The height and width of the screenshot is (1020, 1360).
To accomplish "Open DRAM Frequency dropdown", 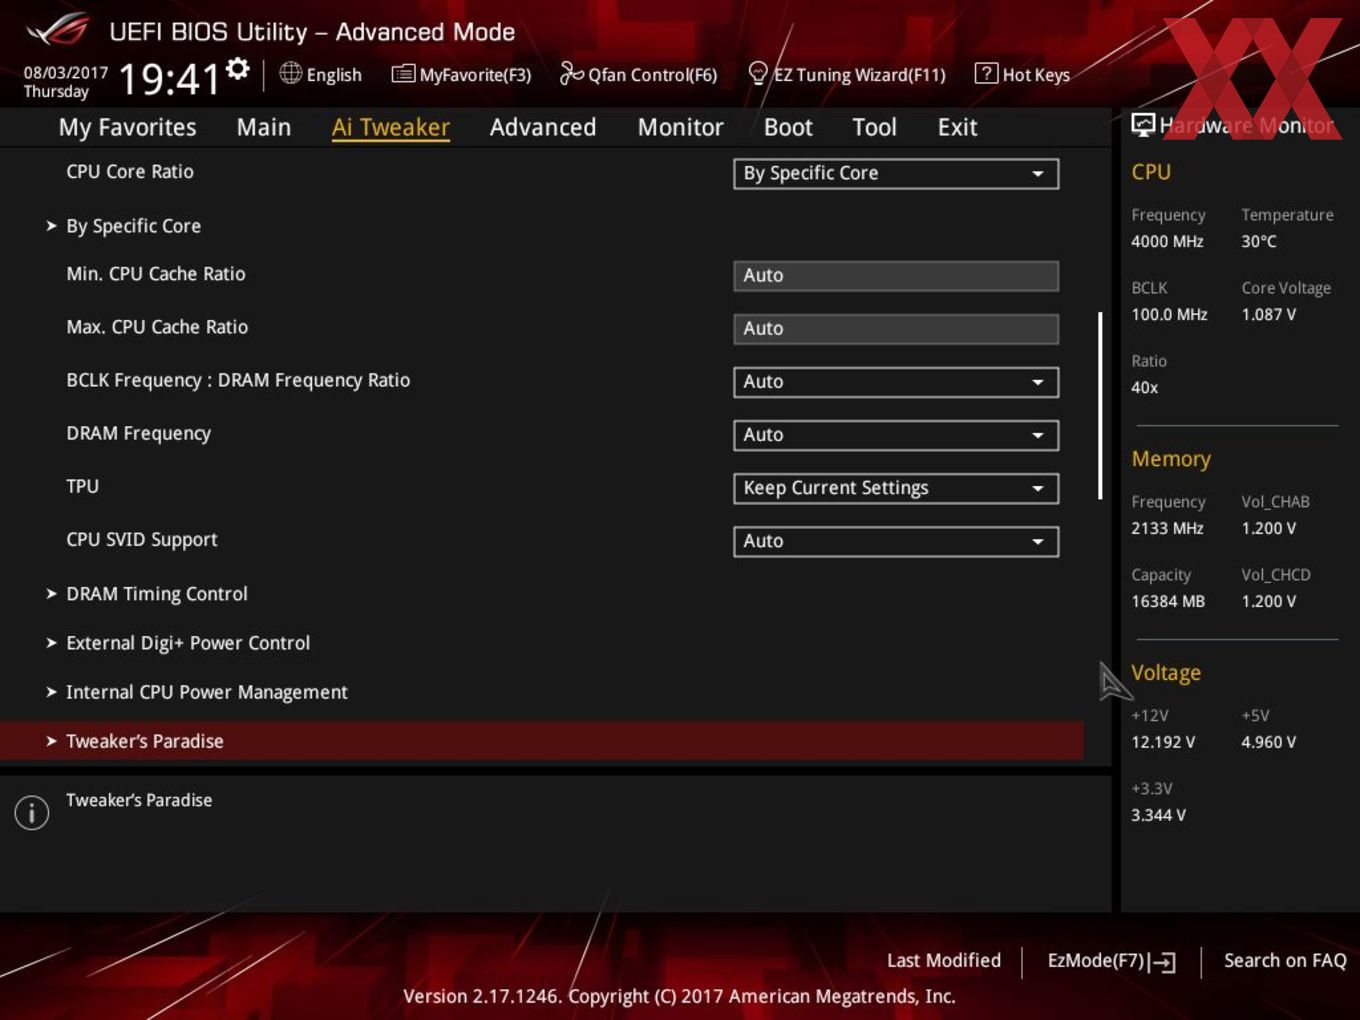I will (896, 435).
